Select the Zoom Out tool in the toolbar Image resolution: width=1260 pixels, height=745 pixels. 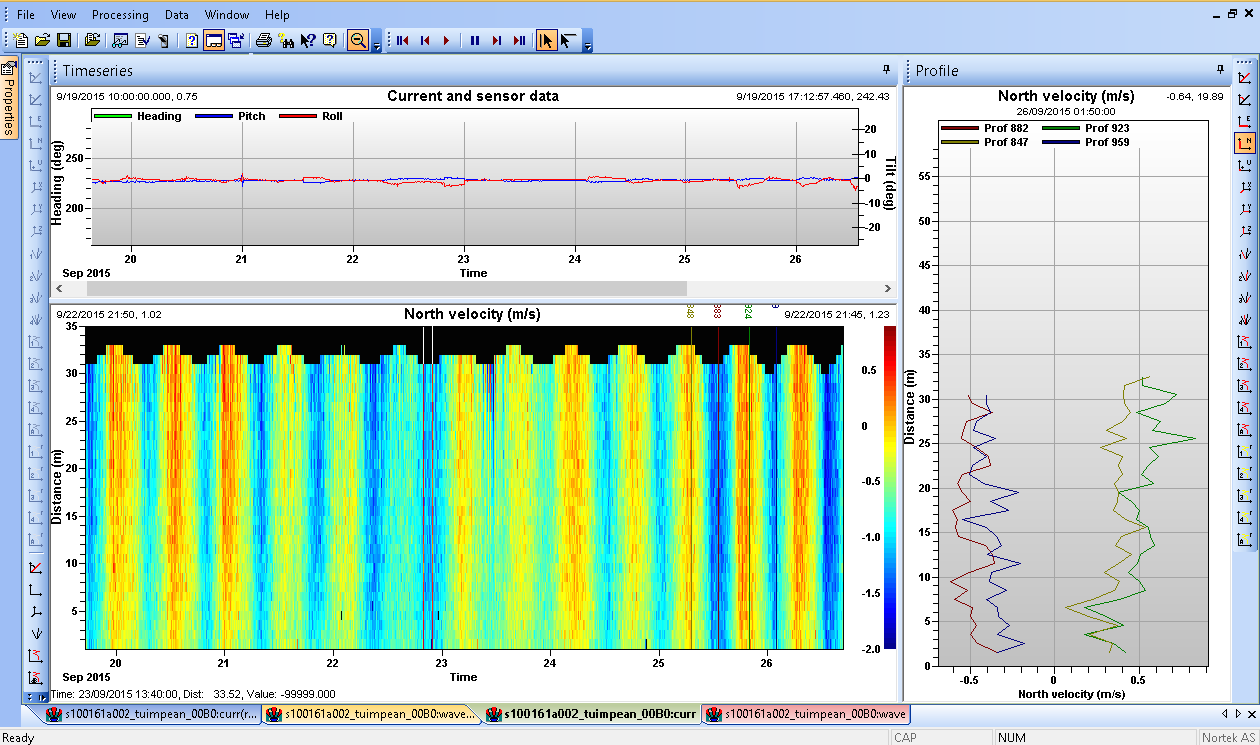(x=358, y=40)
